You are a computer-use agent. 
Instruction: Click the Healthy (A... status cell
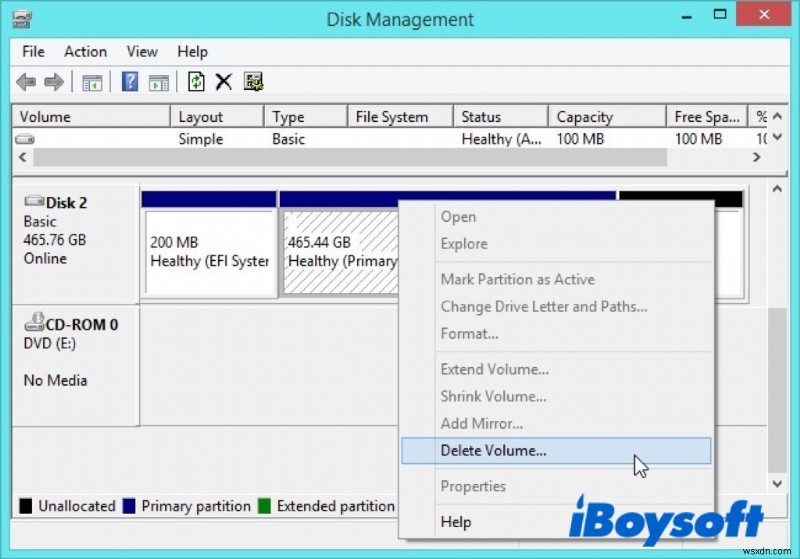501,139
